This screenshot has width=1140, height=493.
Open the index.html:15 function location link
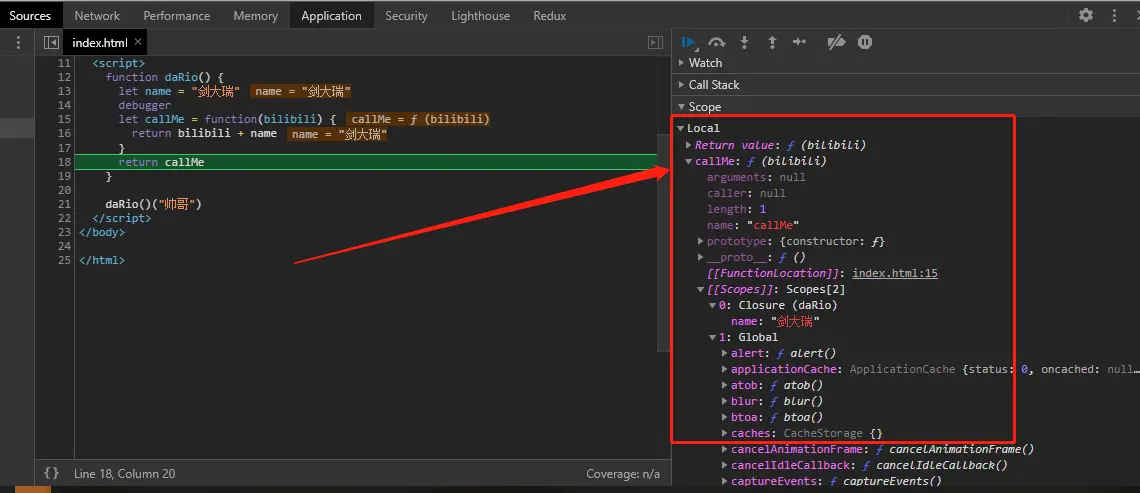[x=895, y=273]
